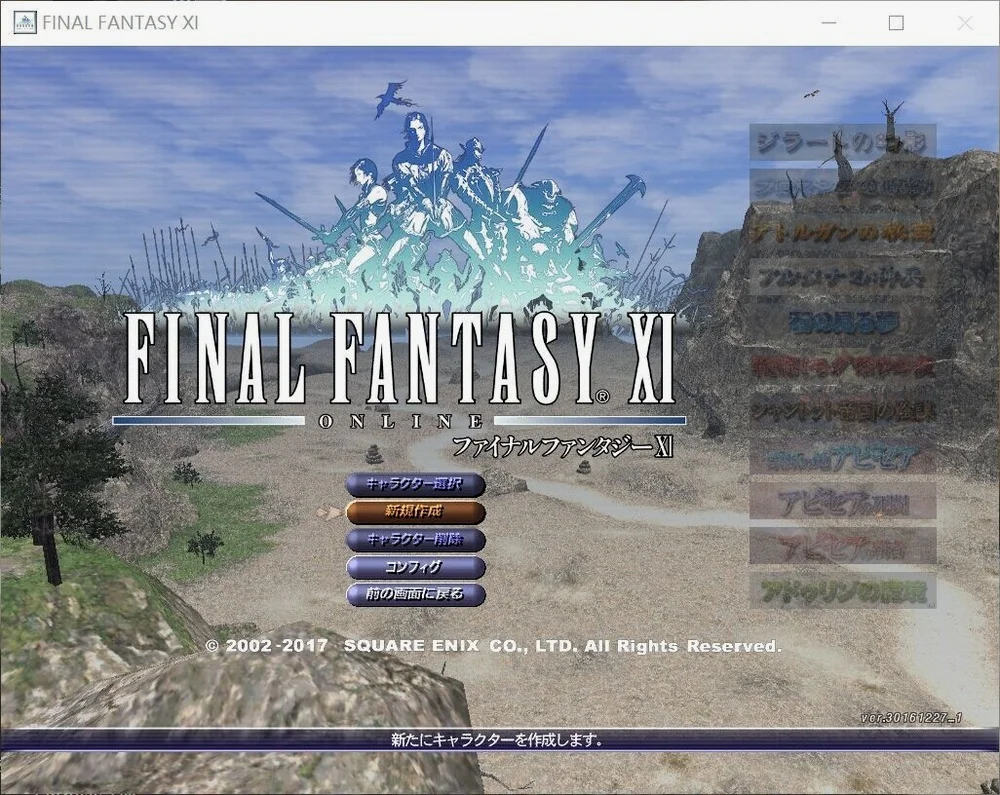
Task: Click the red アビセア logo above アドゥリンの魔境
Action: [x=842, y=546]
